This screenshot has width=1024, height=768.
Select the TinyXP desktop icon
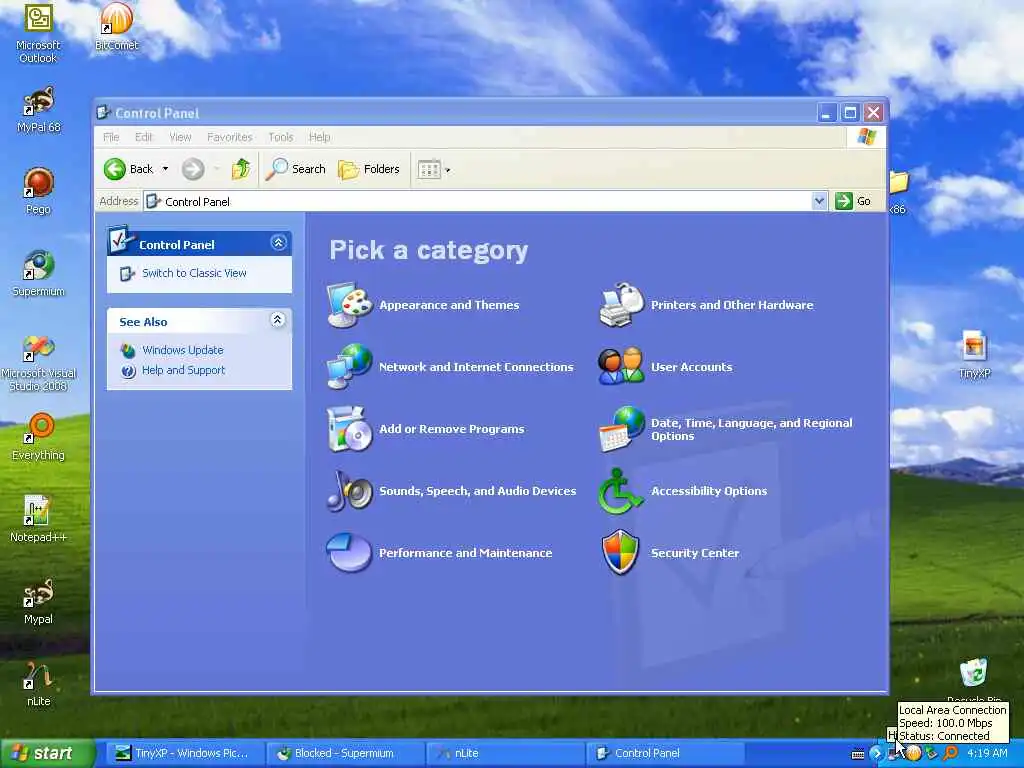point(974,355)
